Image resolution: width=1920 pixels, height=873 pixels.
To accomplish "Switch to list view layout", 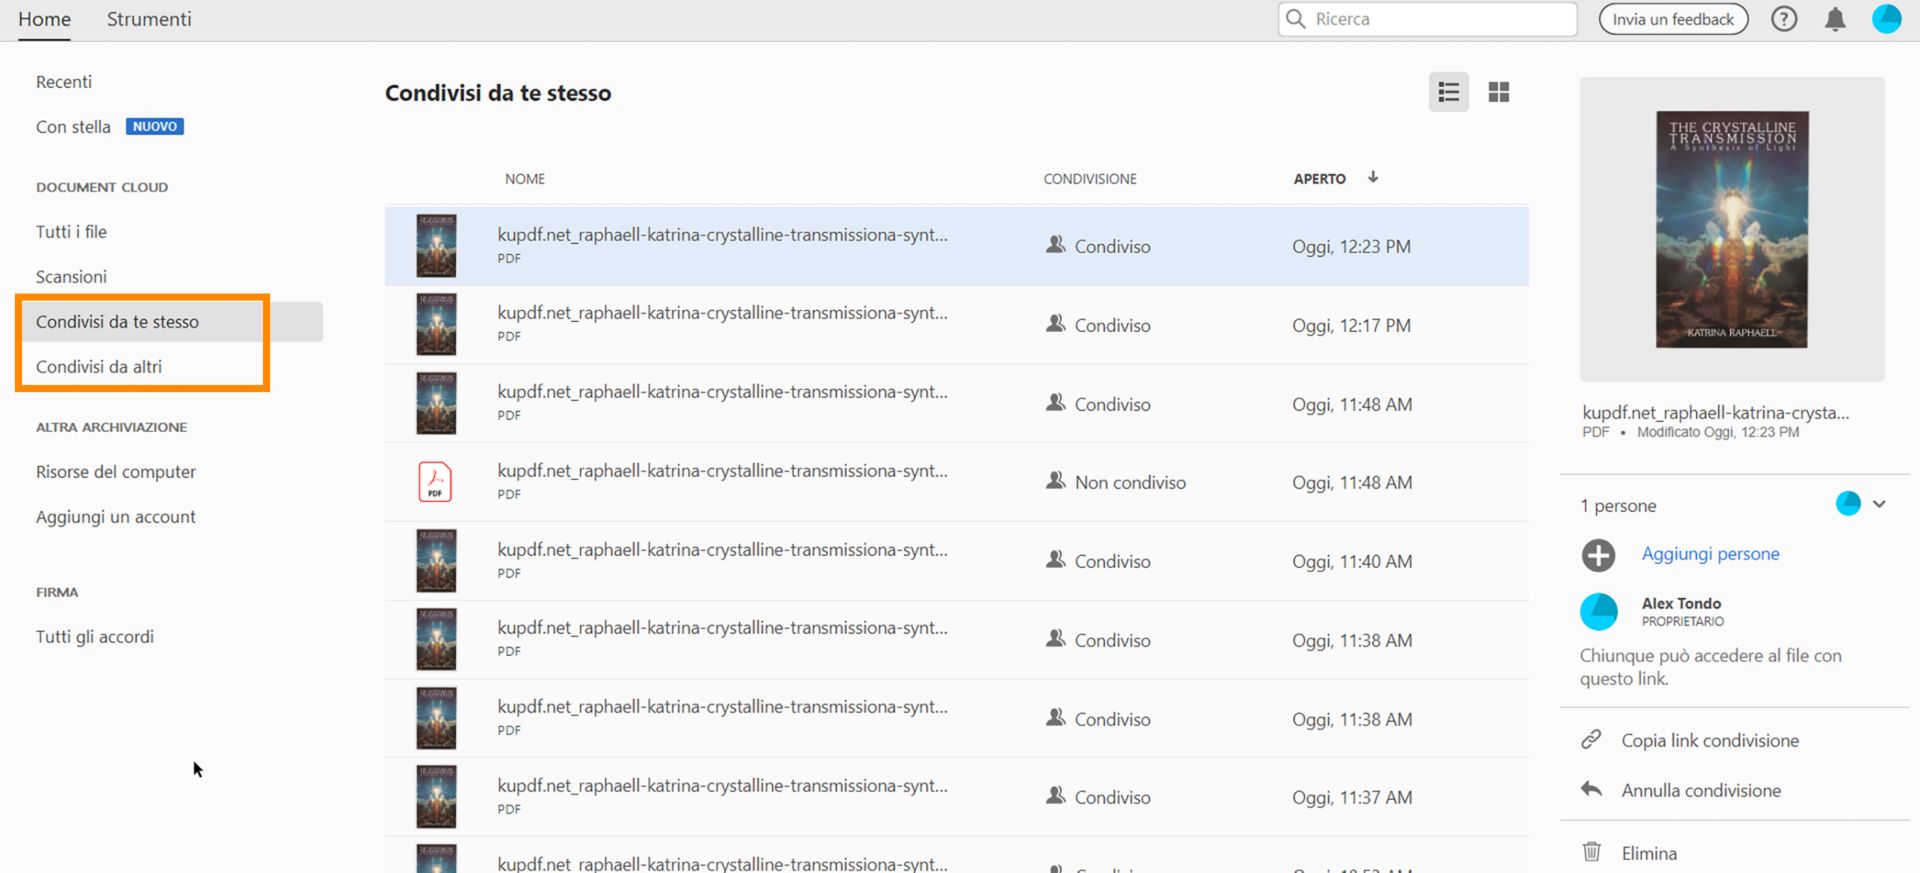I will pyautogui.click(x=1448, y=93).
